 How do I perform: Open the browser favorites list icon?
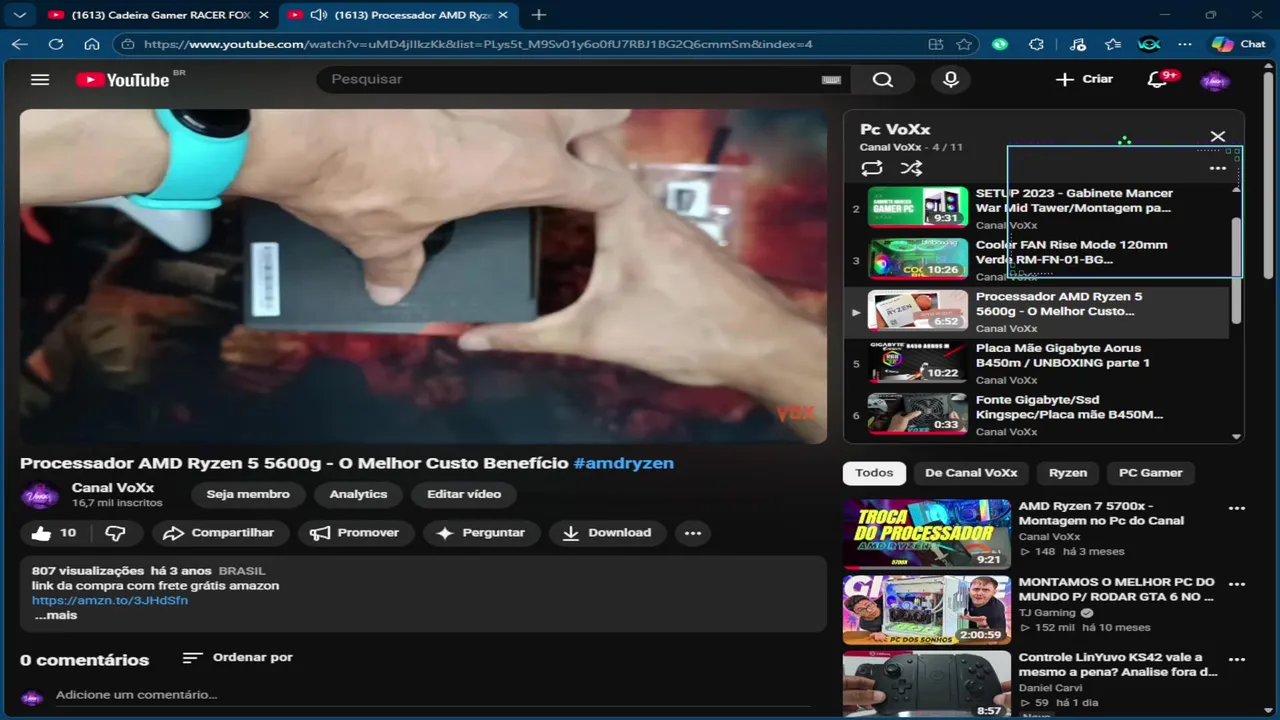coord(1113,44)
